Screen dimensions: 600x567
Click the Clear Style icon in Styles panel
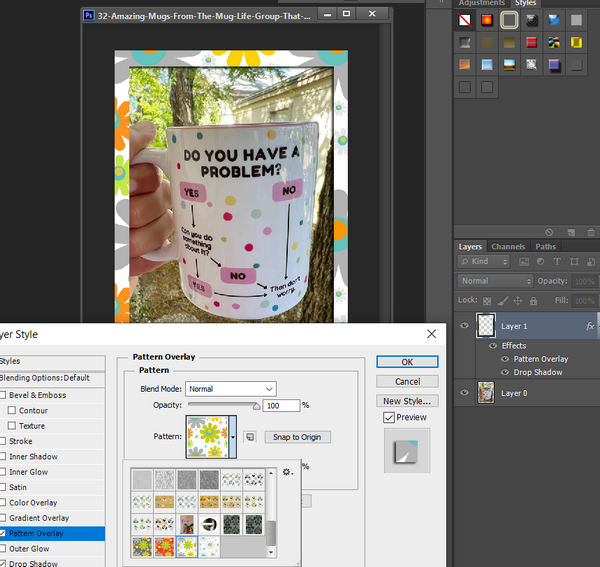[x=549, y=232]
